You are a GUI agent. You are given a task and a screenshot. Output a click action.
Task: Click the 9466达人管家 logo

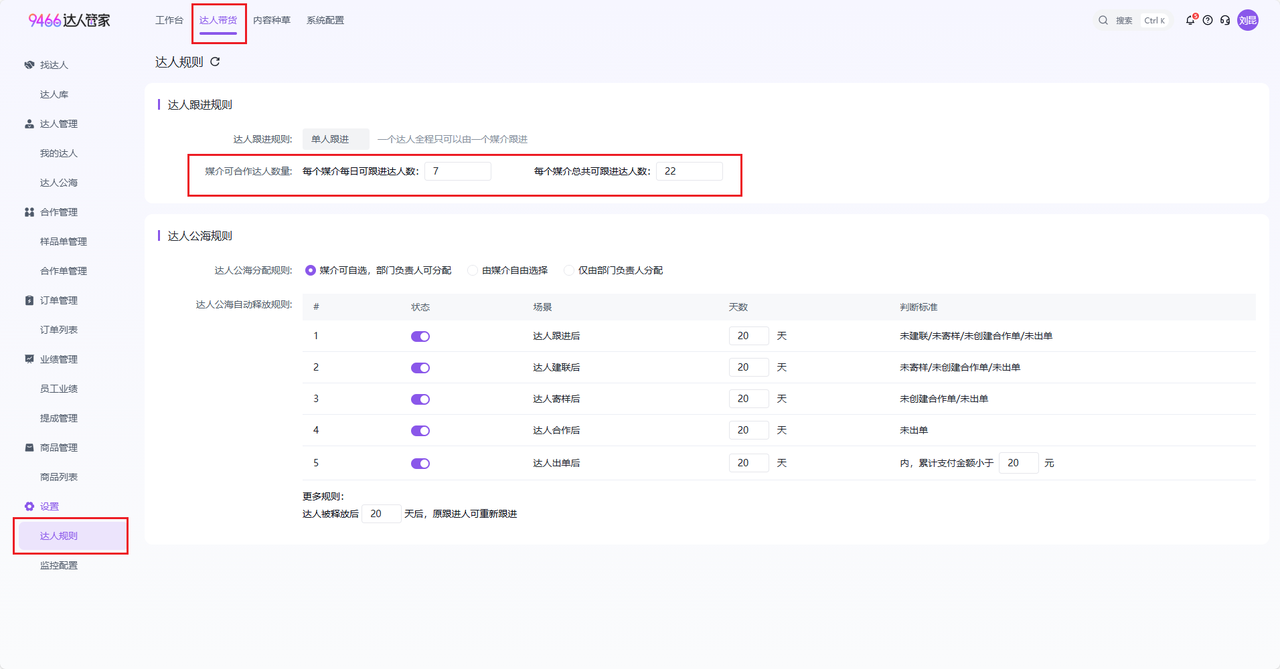(69, 19)
